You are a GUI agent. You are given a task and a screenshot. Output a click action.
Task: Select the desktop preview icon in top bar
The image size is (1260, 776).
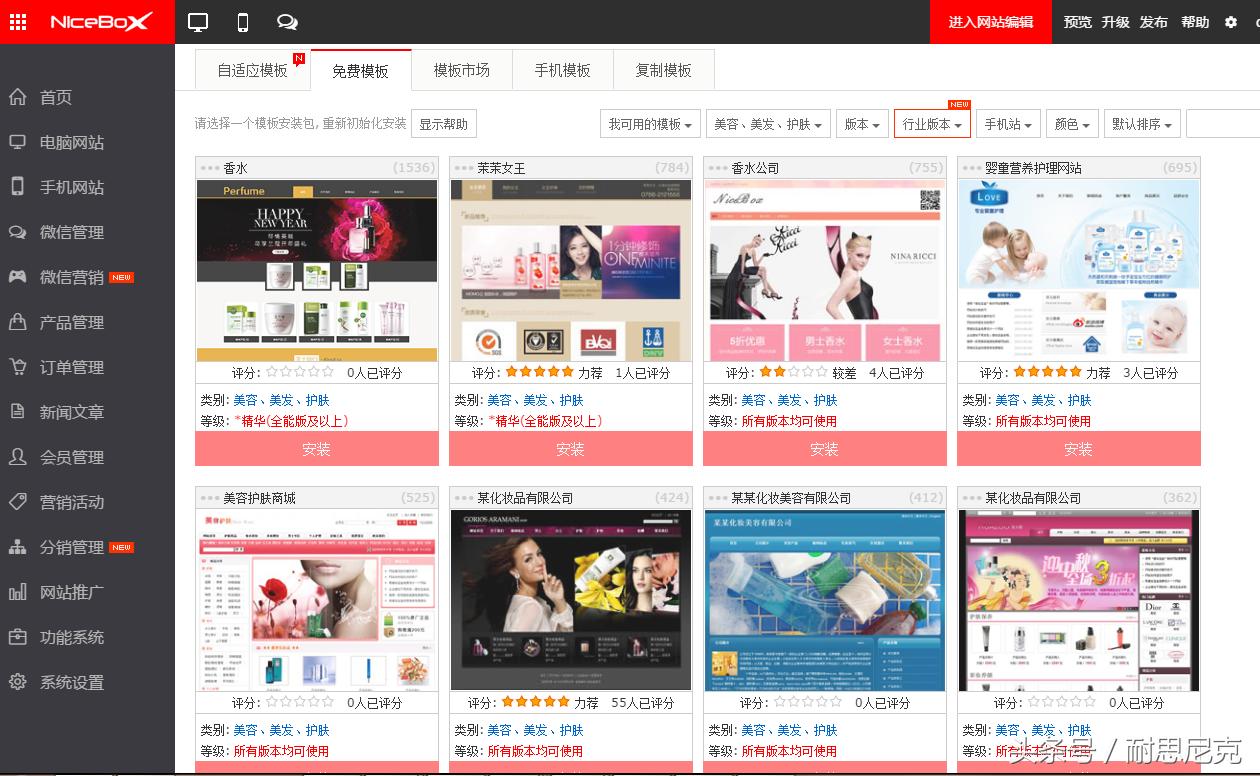coord(198,21)
